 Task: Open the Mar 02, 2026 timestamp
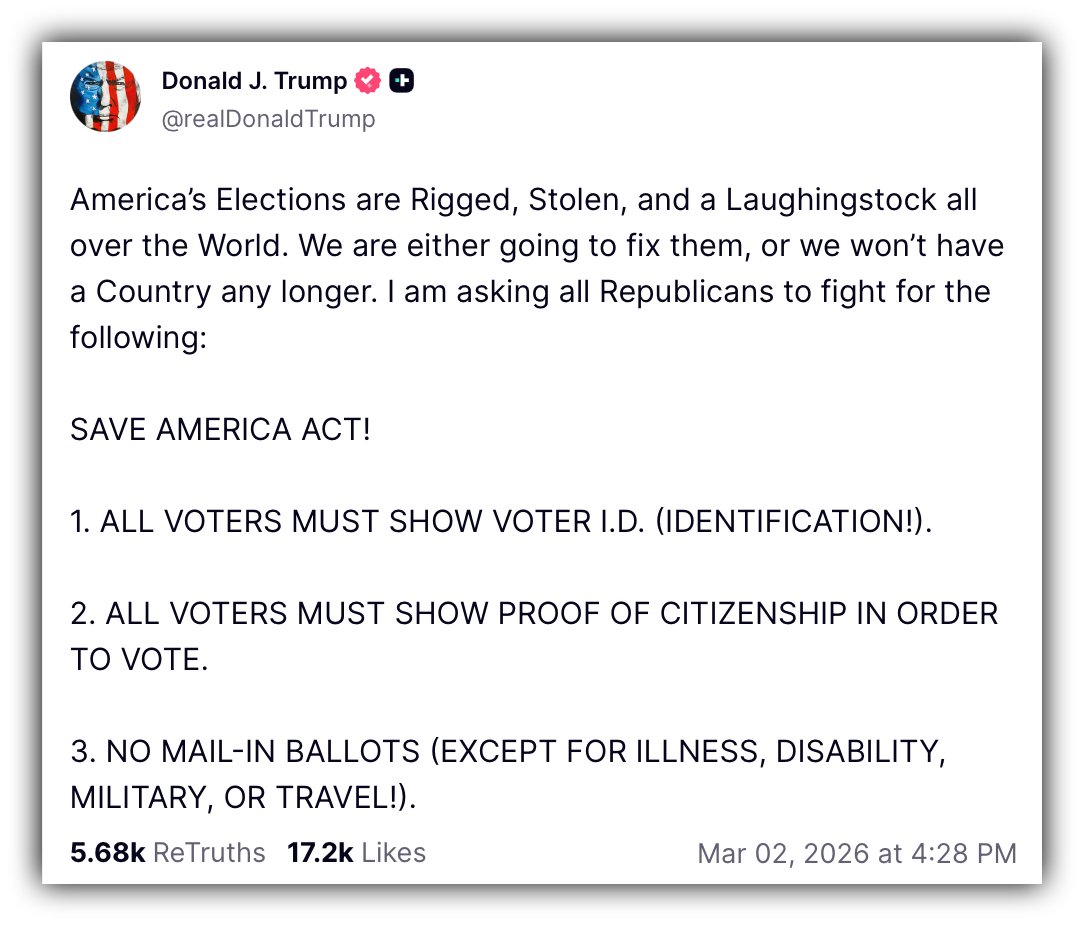(x=857, y=854)
